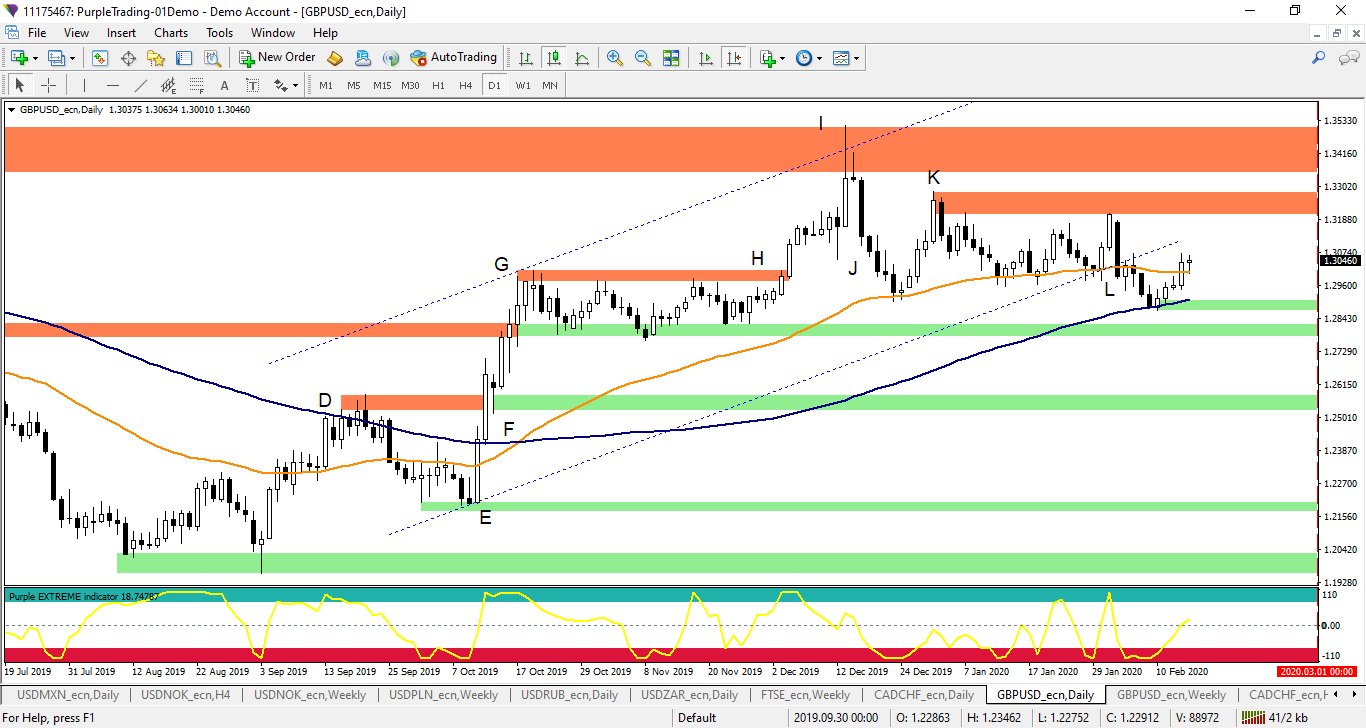Switch timeframe to M1
The width and height of the screenshot is (1366, 728).
tap(326, 85)
